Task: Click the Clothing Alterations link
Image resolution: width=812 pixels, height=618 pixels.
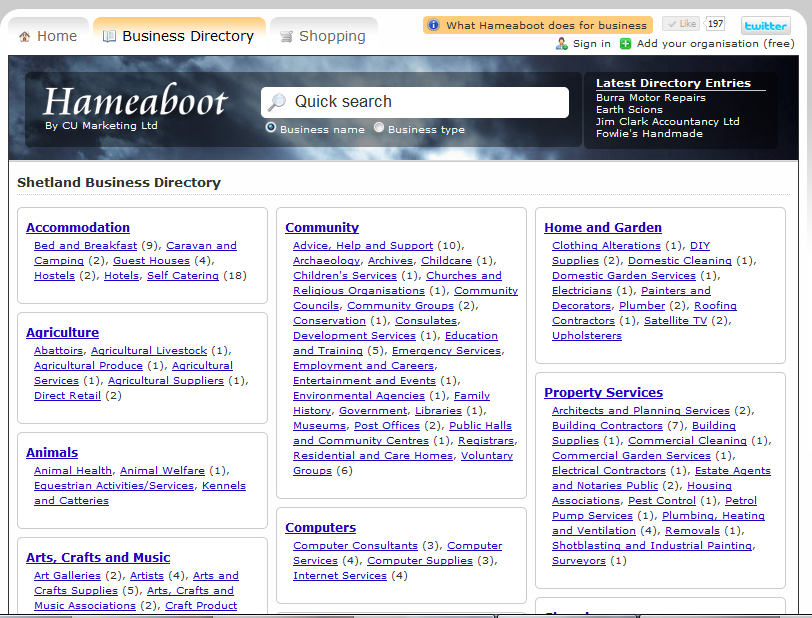Action: [606, 246]
